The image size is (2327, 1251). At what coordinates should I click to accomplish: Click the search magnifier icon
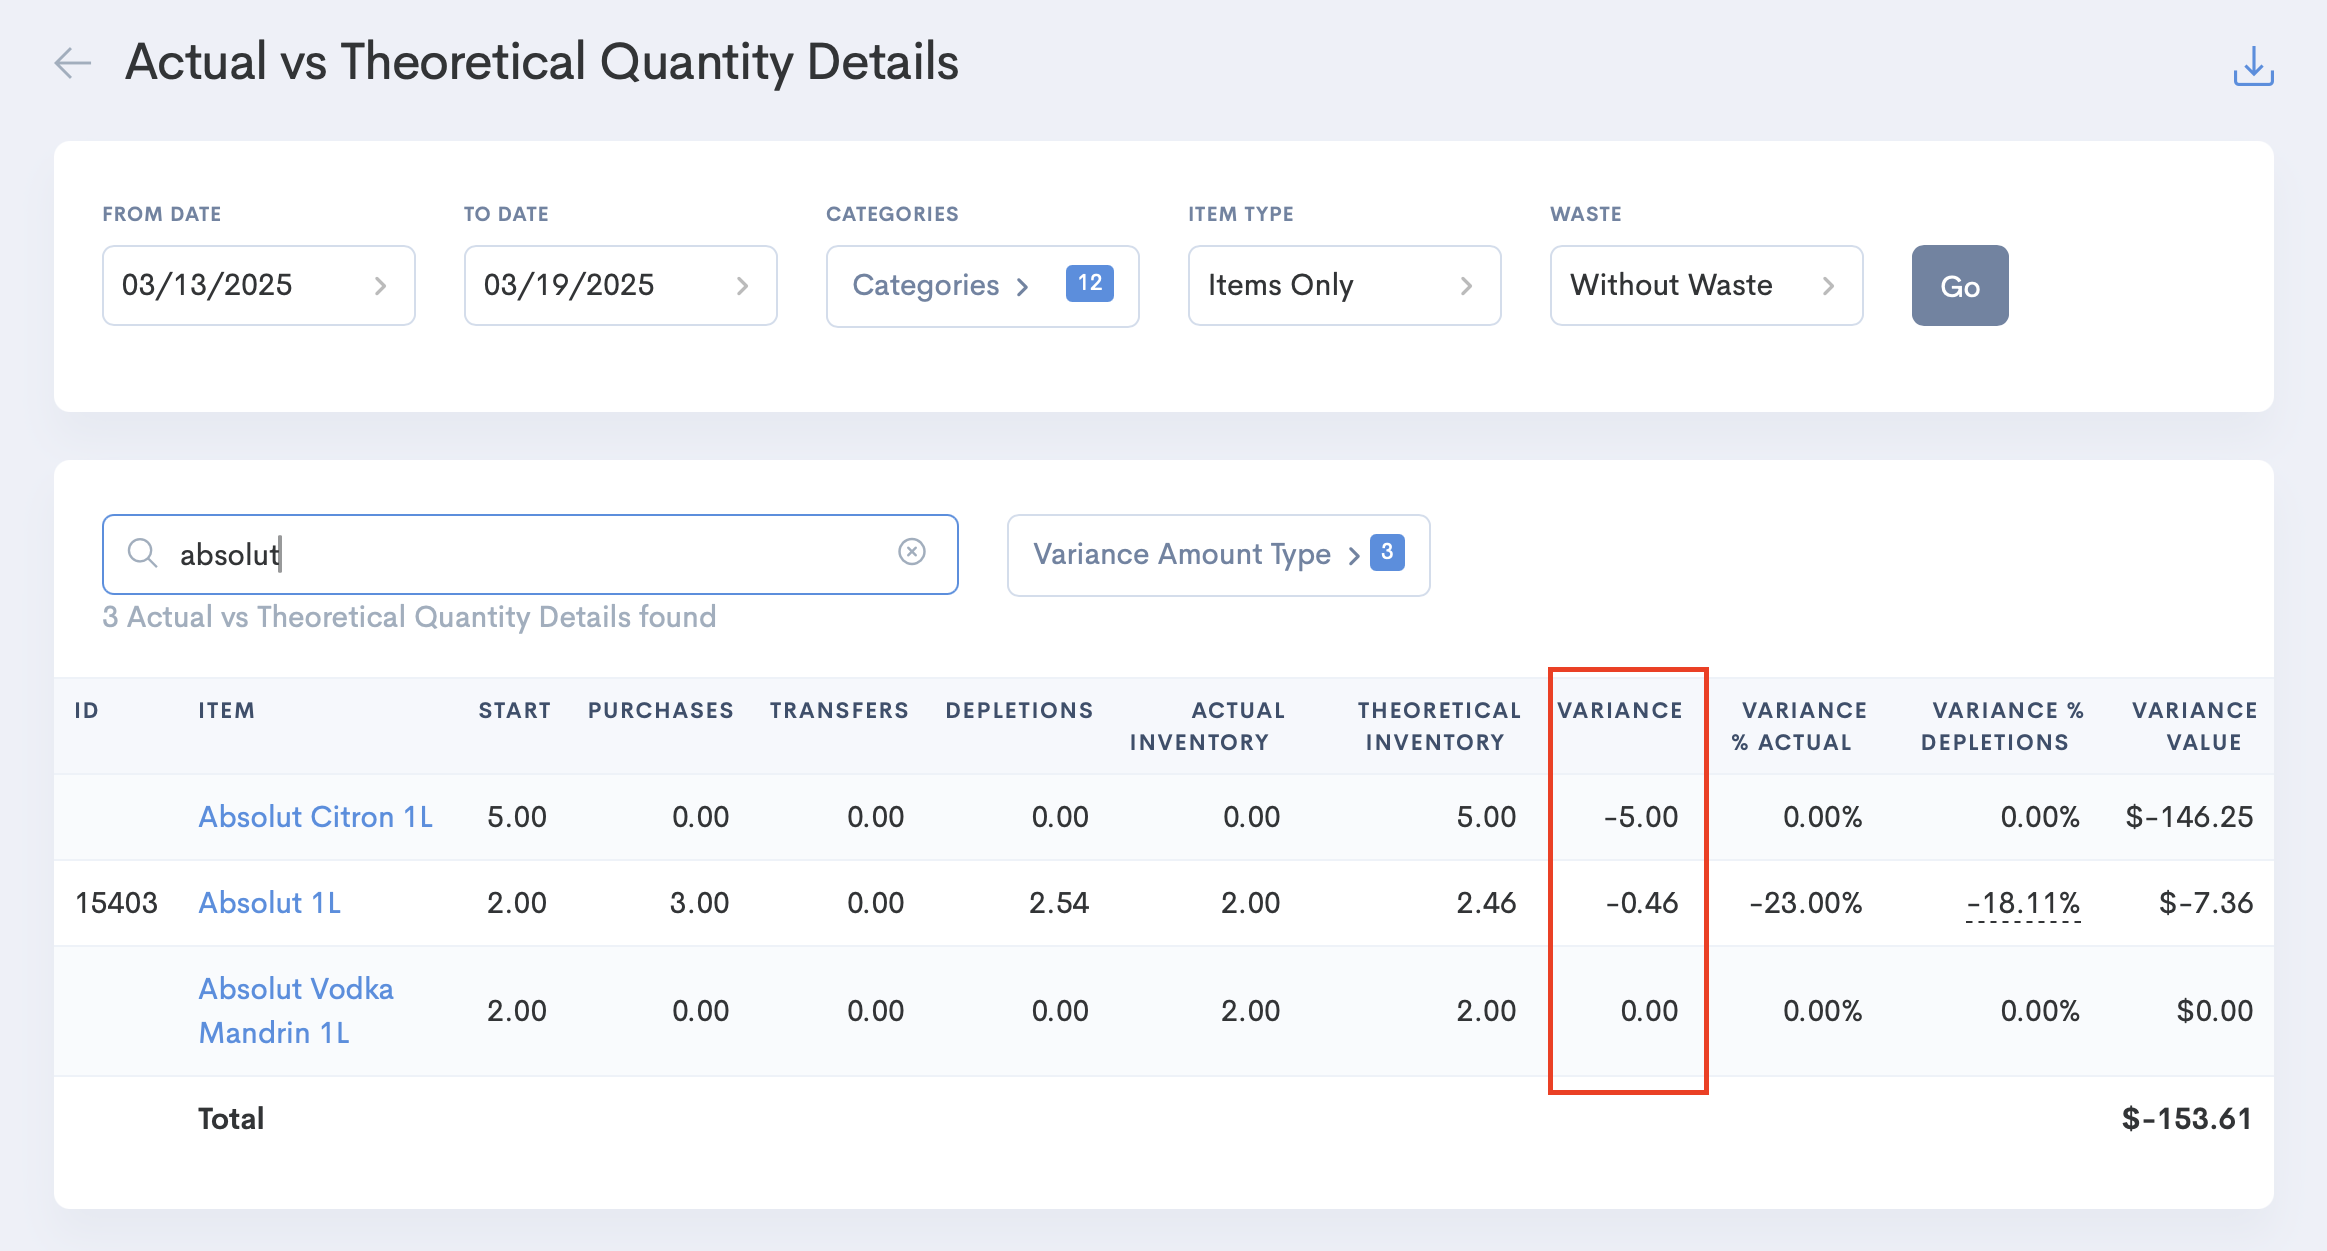(141, 553)
